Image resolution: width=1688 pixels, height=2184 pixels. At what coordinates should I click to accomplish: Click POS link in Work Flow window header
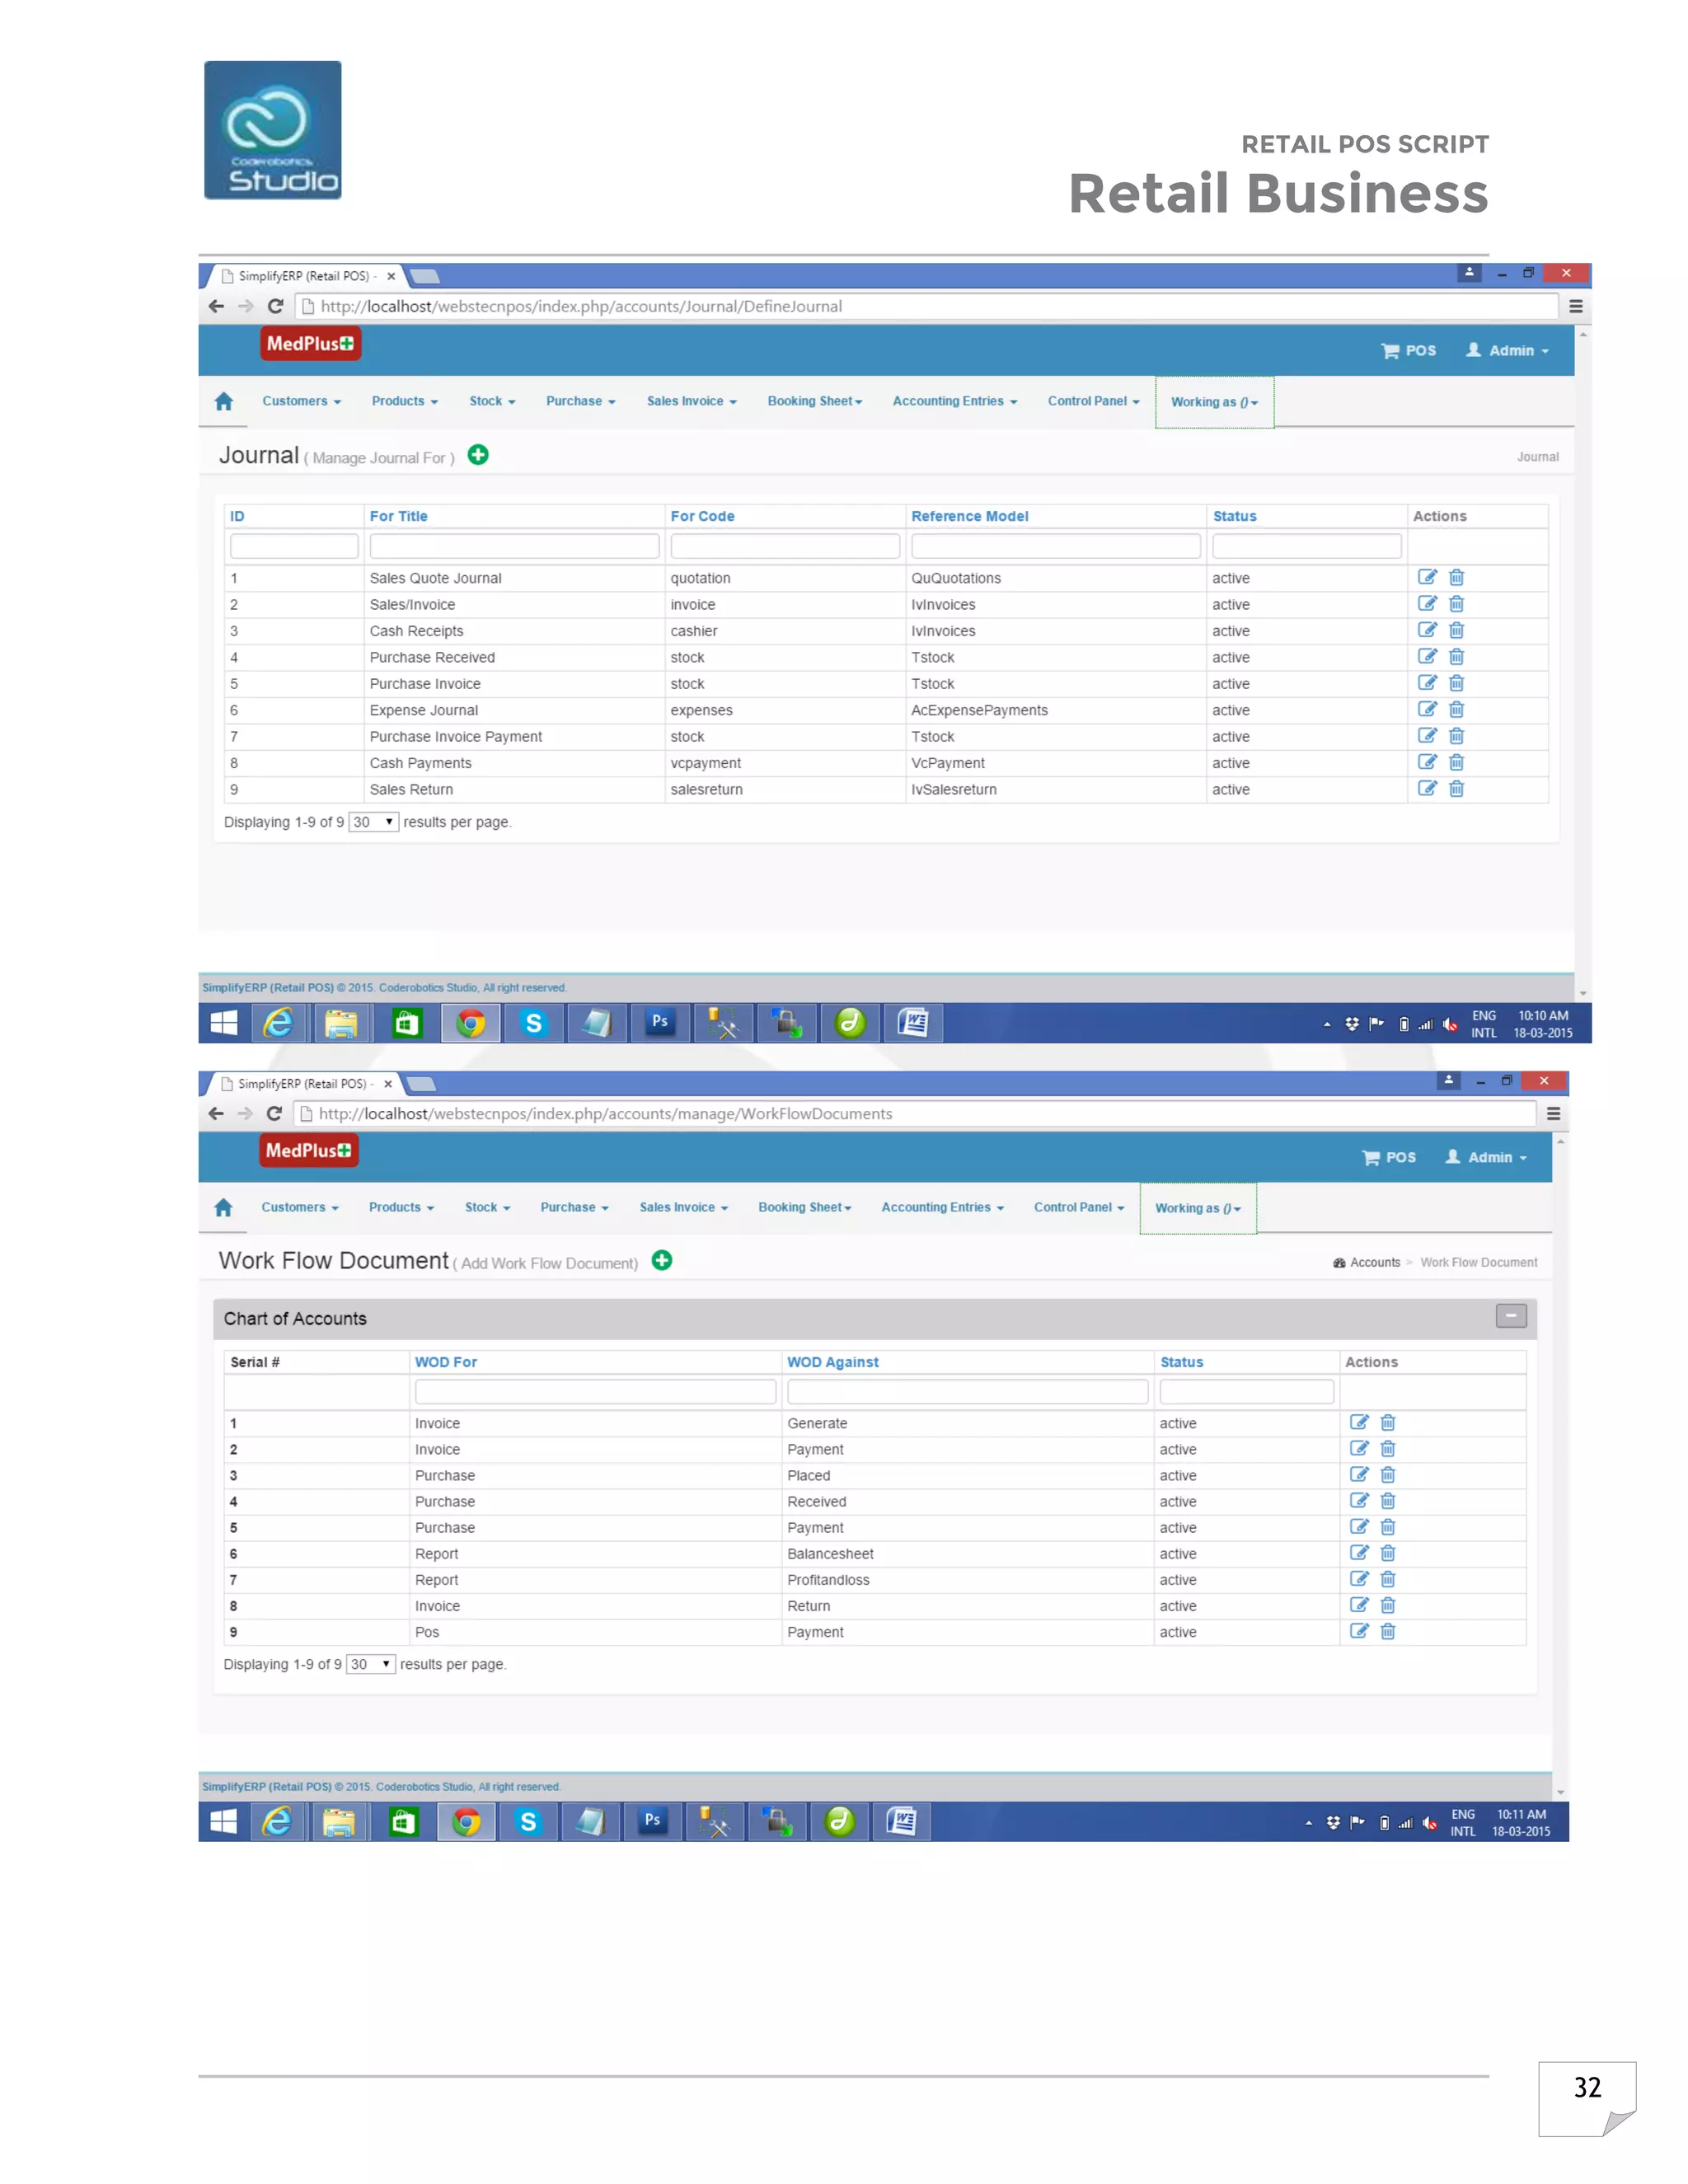(x=1388, y=1157)
